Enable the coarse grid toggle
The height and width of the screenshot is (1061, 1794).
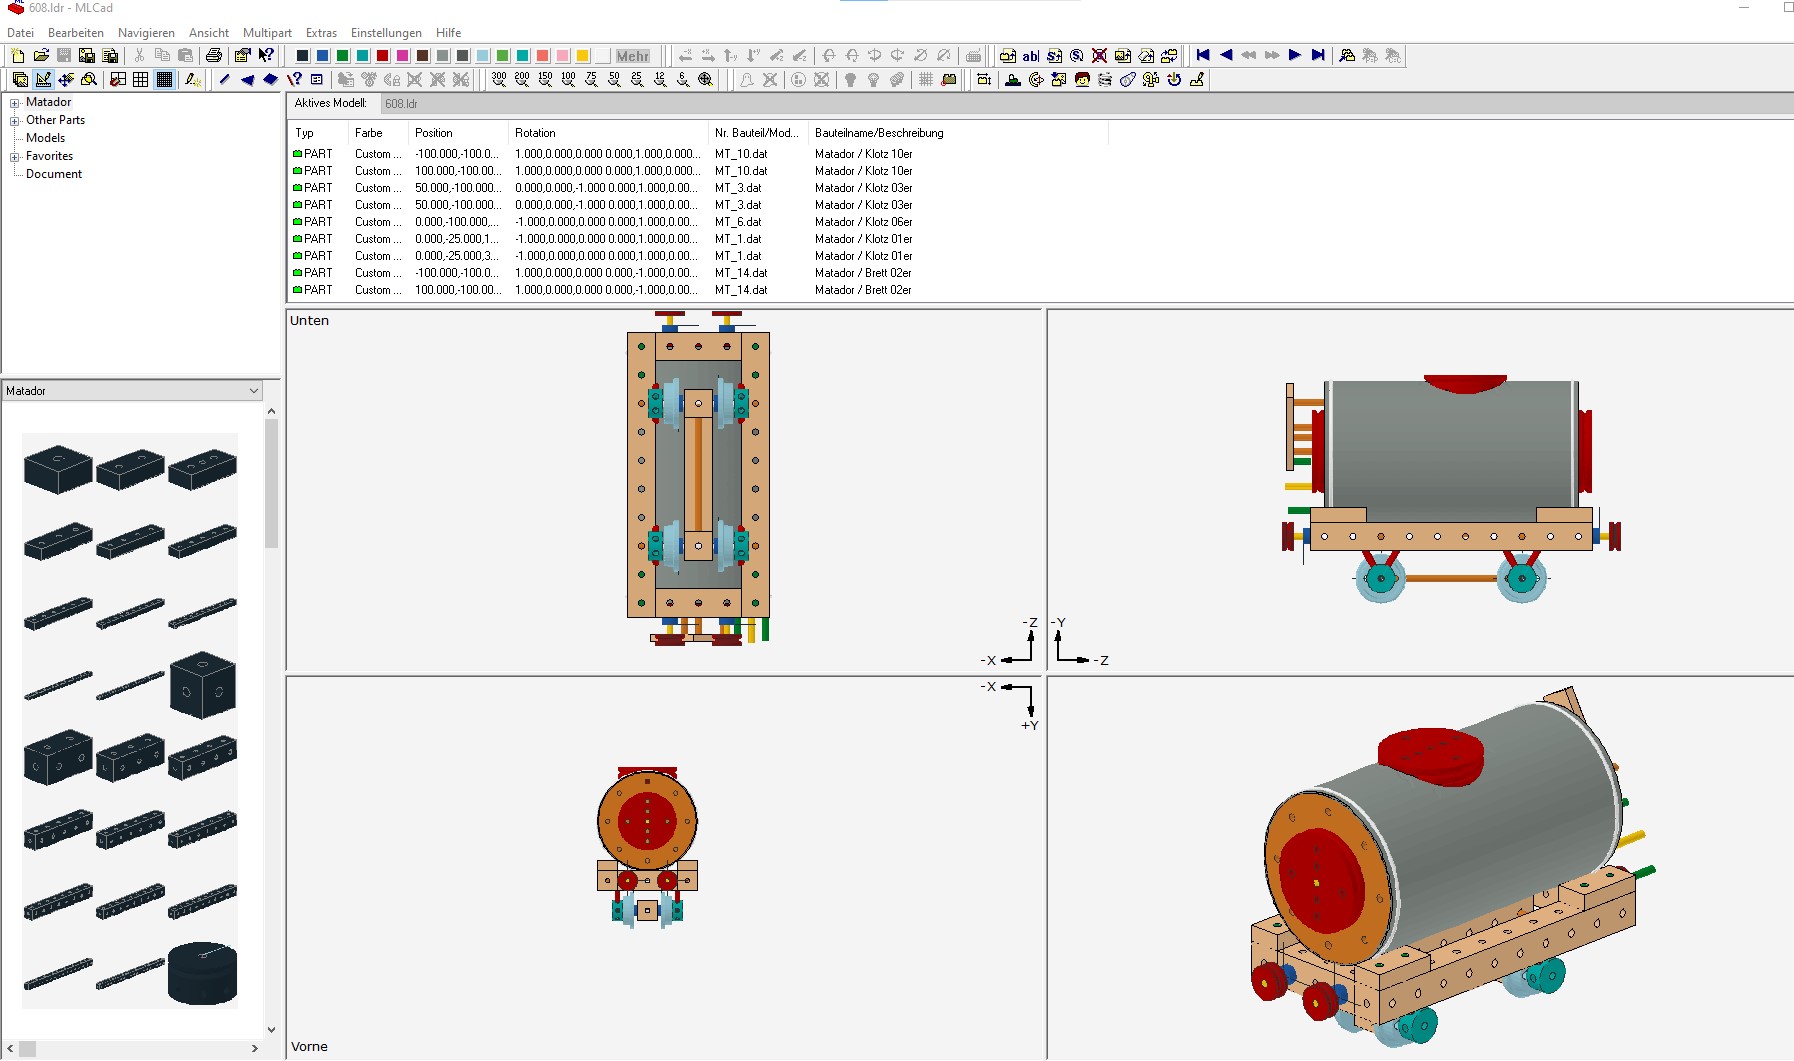pos(118,80)
